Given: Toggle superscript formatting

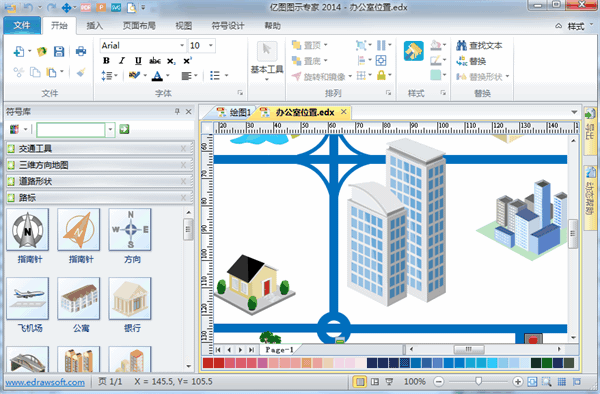Looking at the screenshot, I should [187, 60].
